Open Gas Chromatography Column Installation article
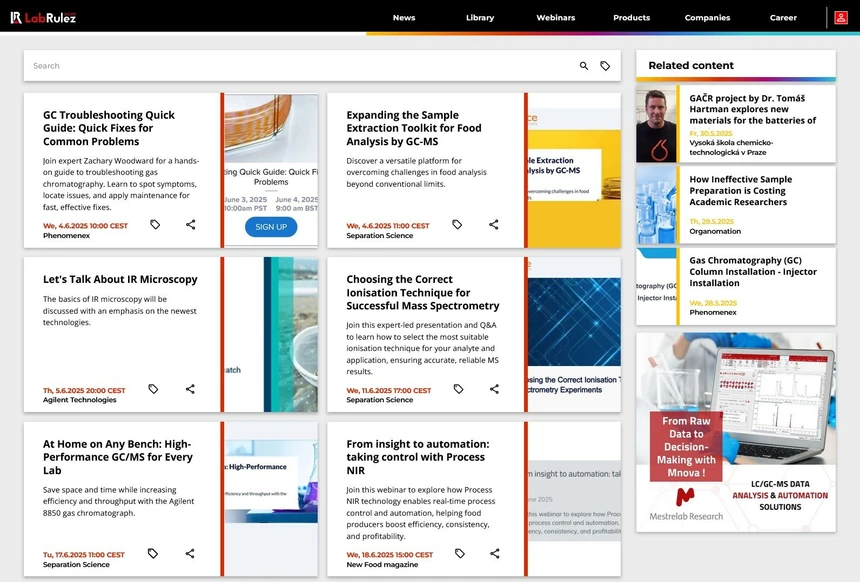860x582 pixels. [752, 272]
